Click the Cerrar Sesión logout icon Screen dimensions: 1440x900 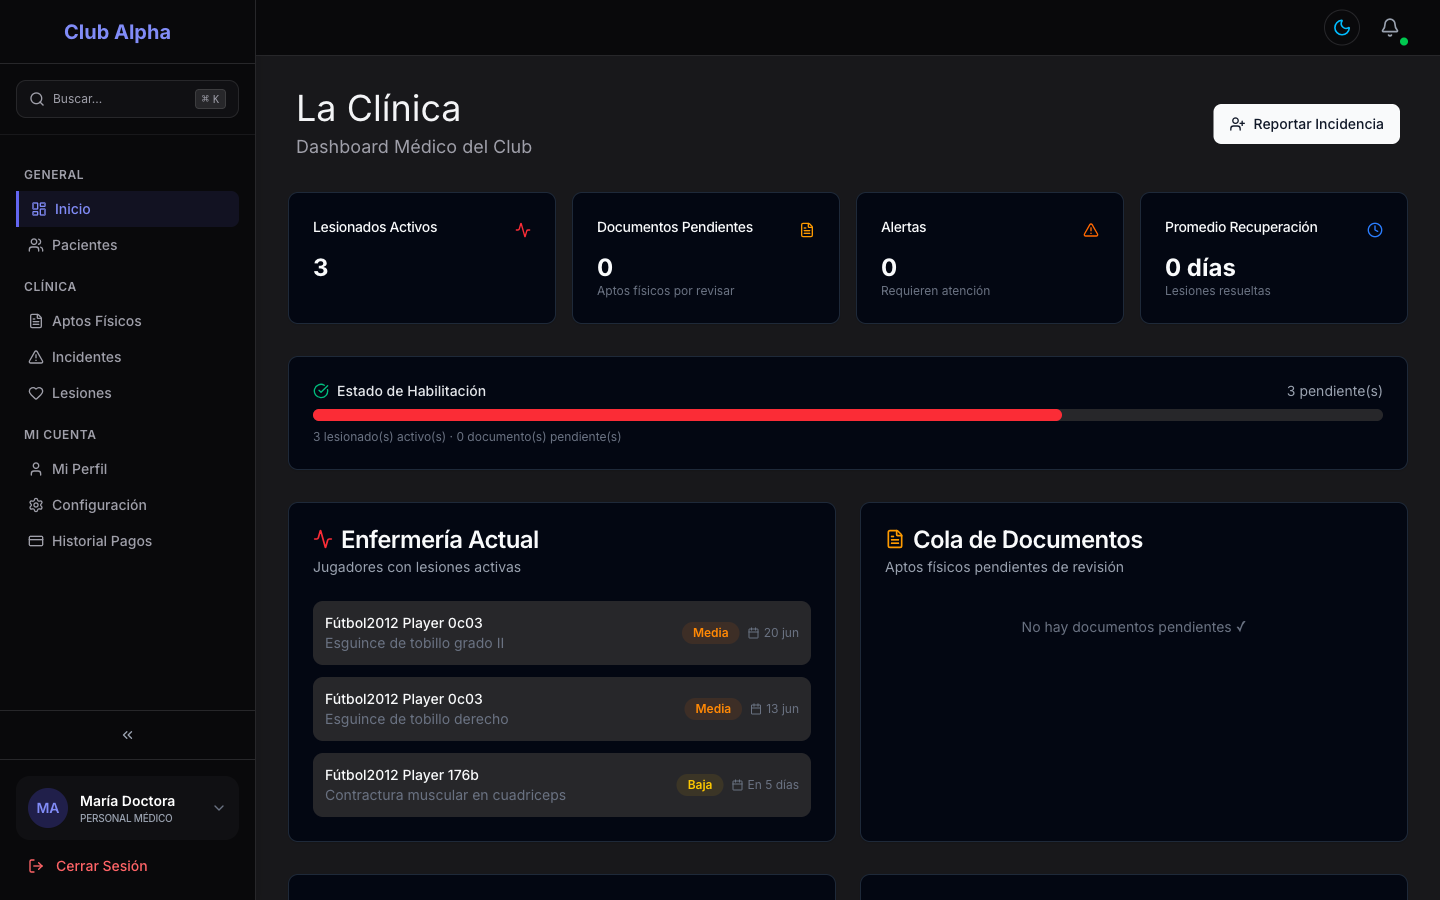coord(36,866)
